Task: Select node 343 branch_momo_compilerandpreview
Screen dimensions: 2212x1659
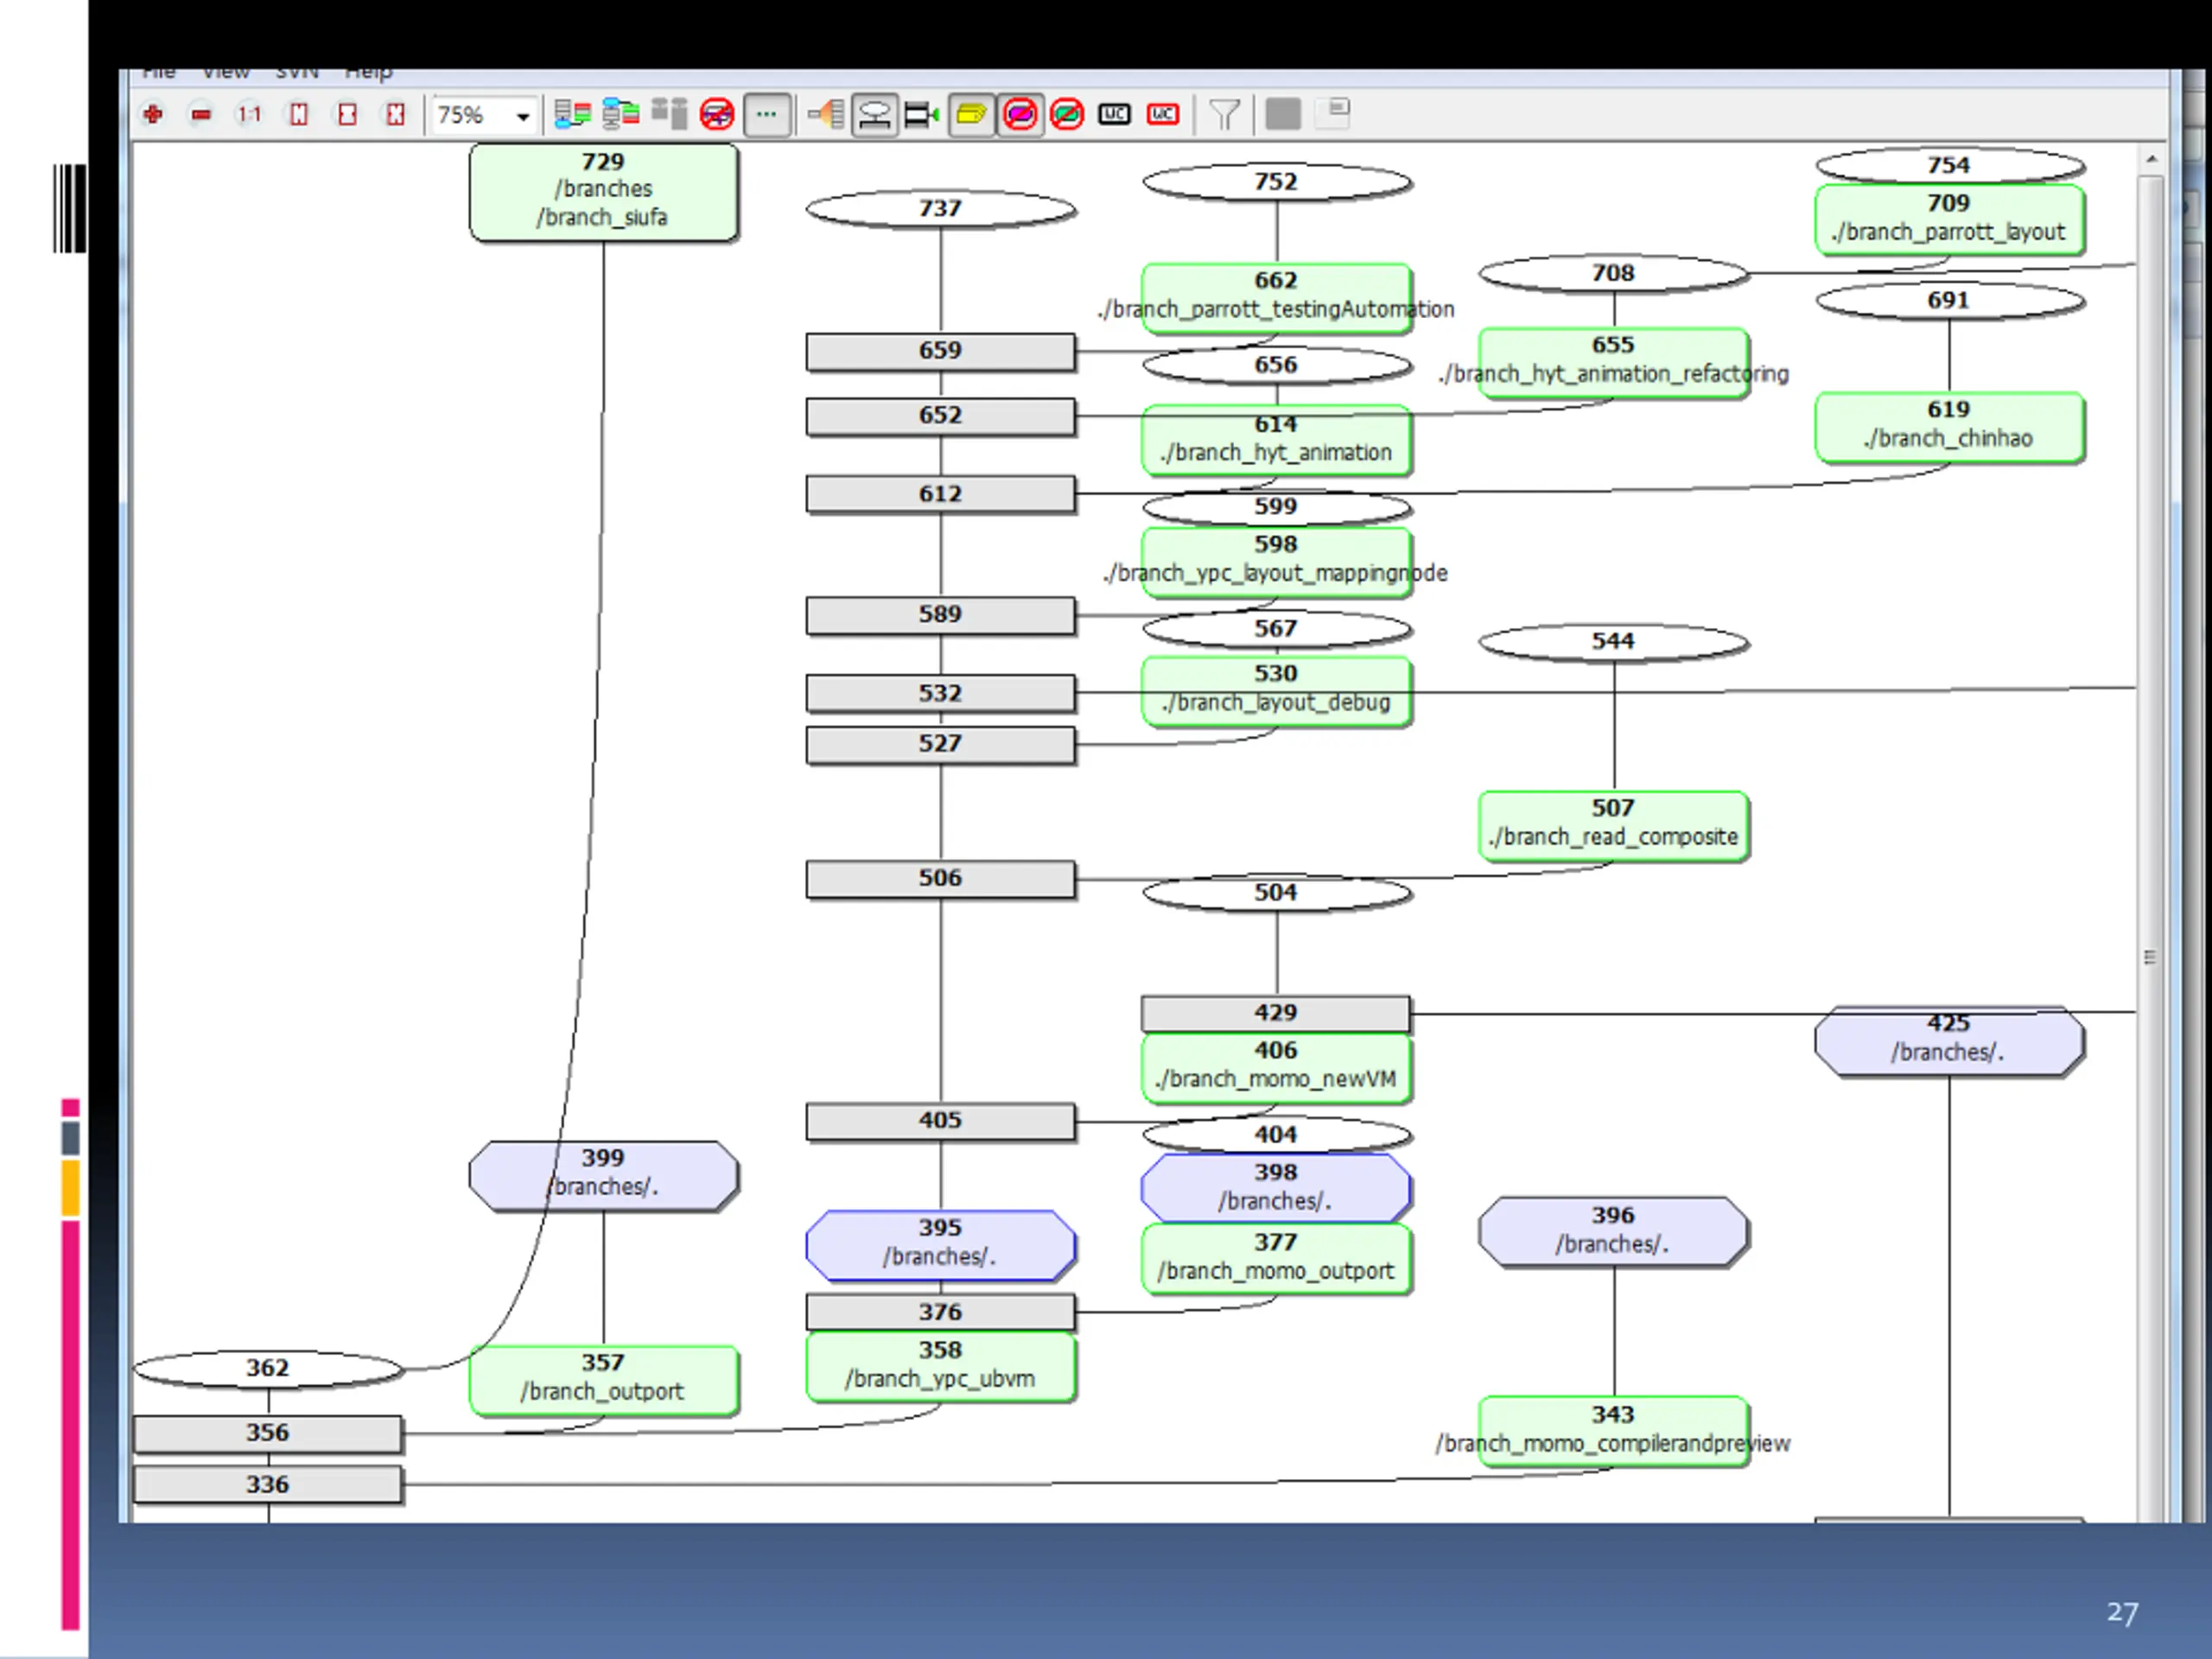Action: (x=1614, y=1431)
